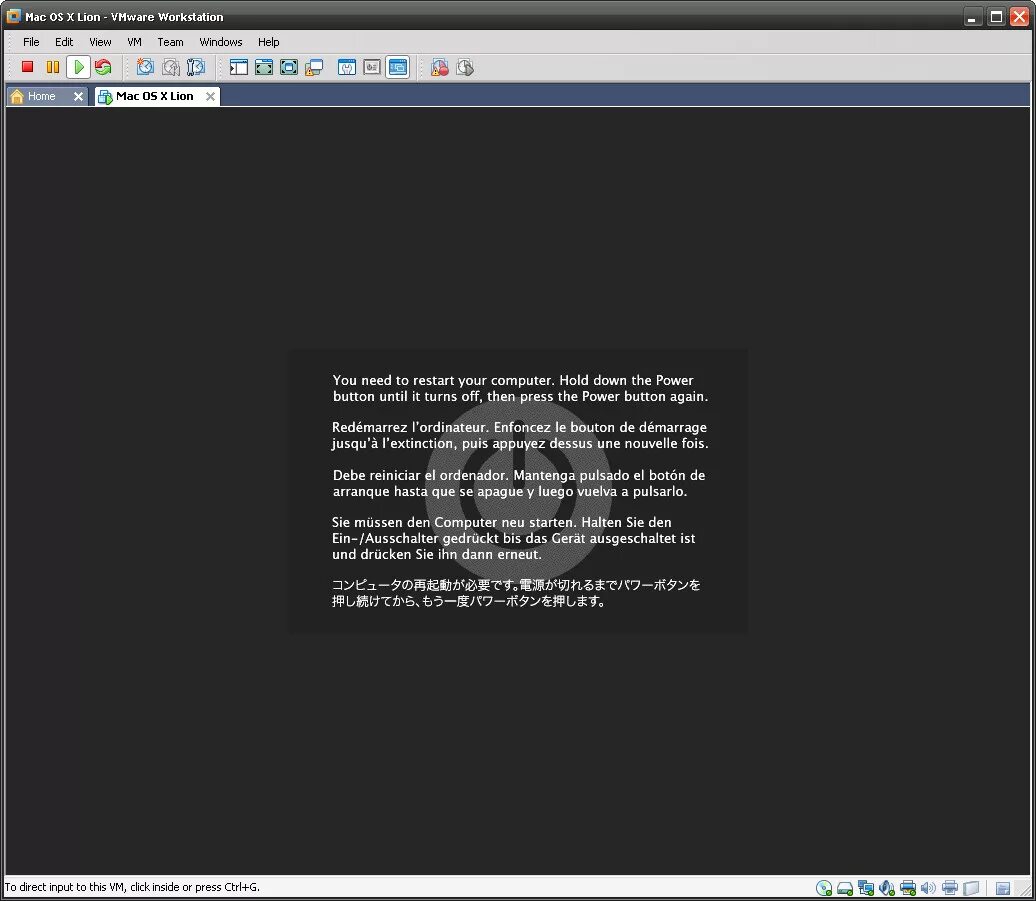Reset the virtual machine with the restart icon
The height and width of the screenshot is (901, 1036).
tap(103, 67)
